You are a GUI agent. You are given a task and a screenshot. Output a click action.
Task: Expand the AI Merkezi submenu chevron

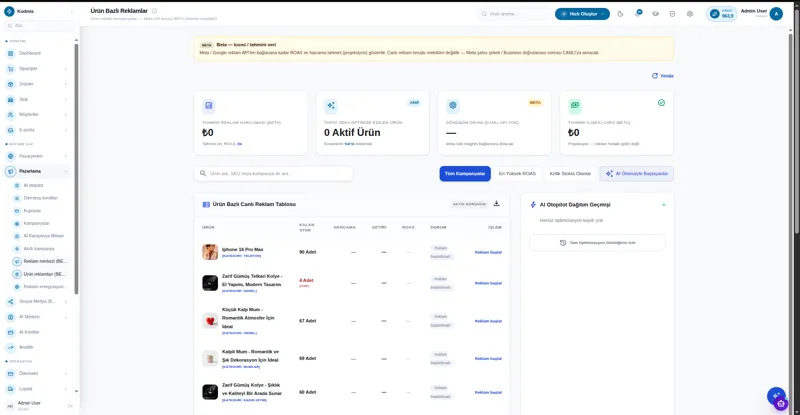coord(66,317)
